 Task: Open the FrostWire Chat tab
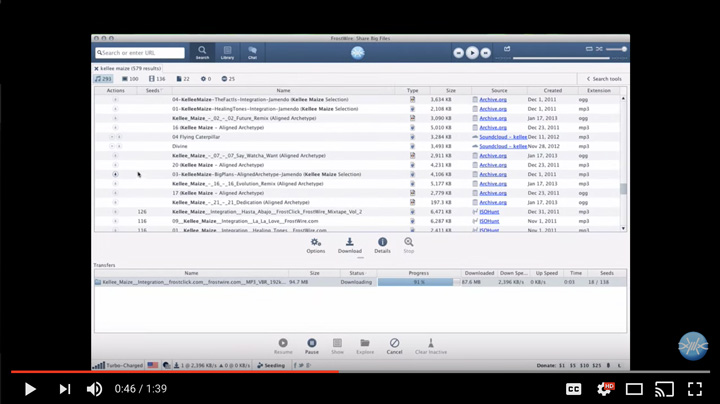(252, 52)
